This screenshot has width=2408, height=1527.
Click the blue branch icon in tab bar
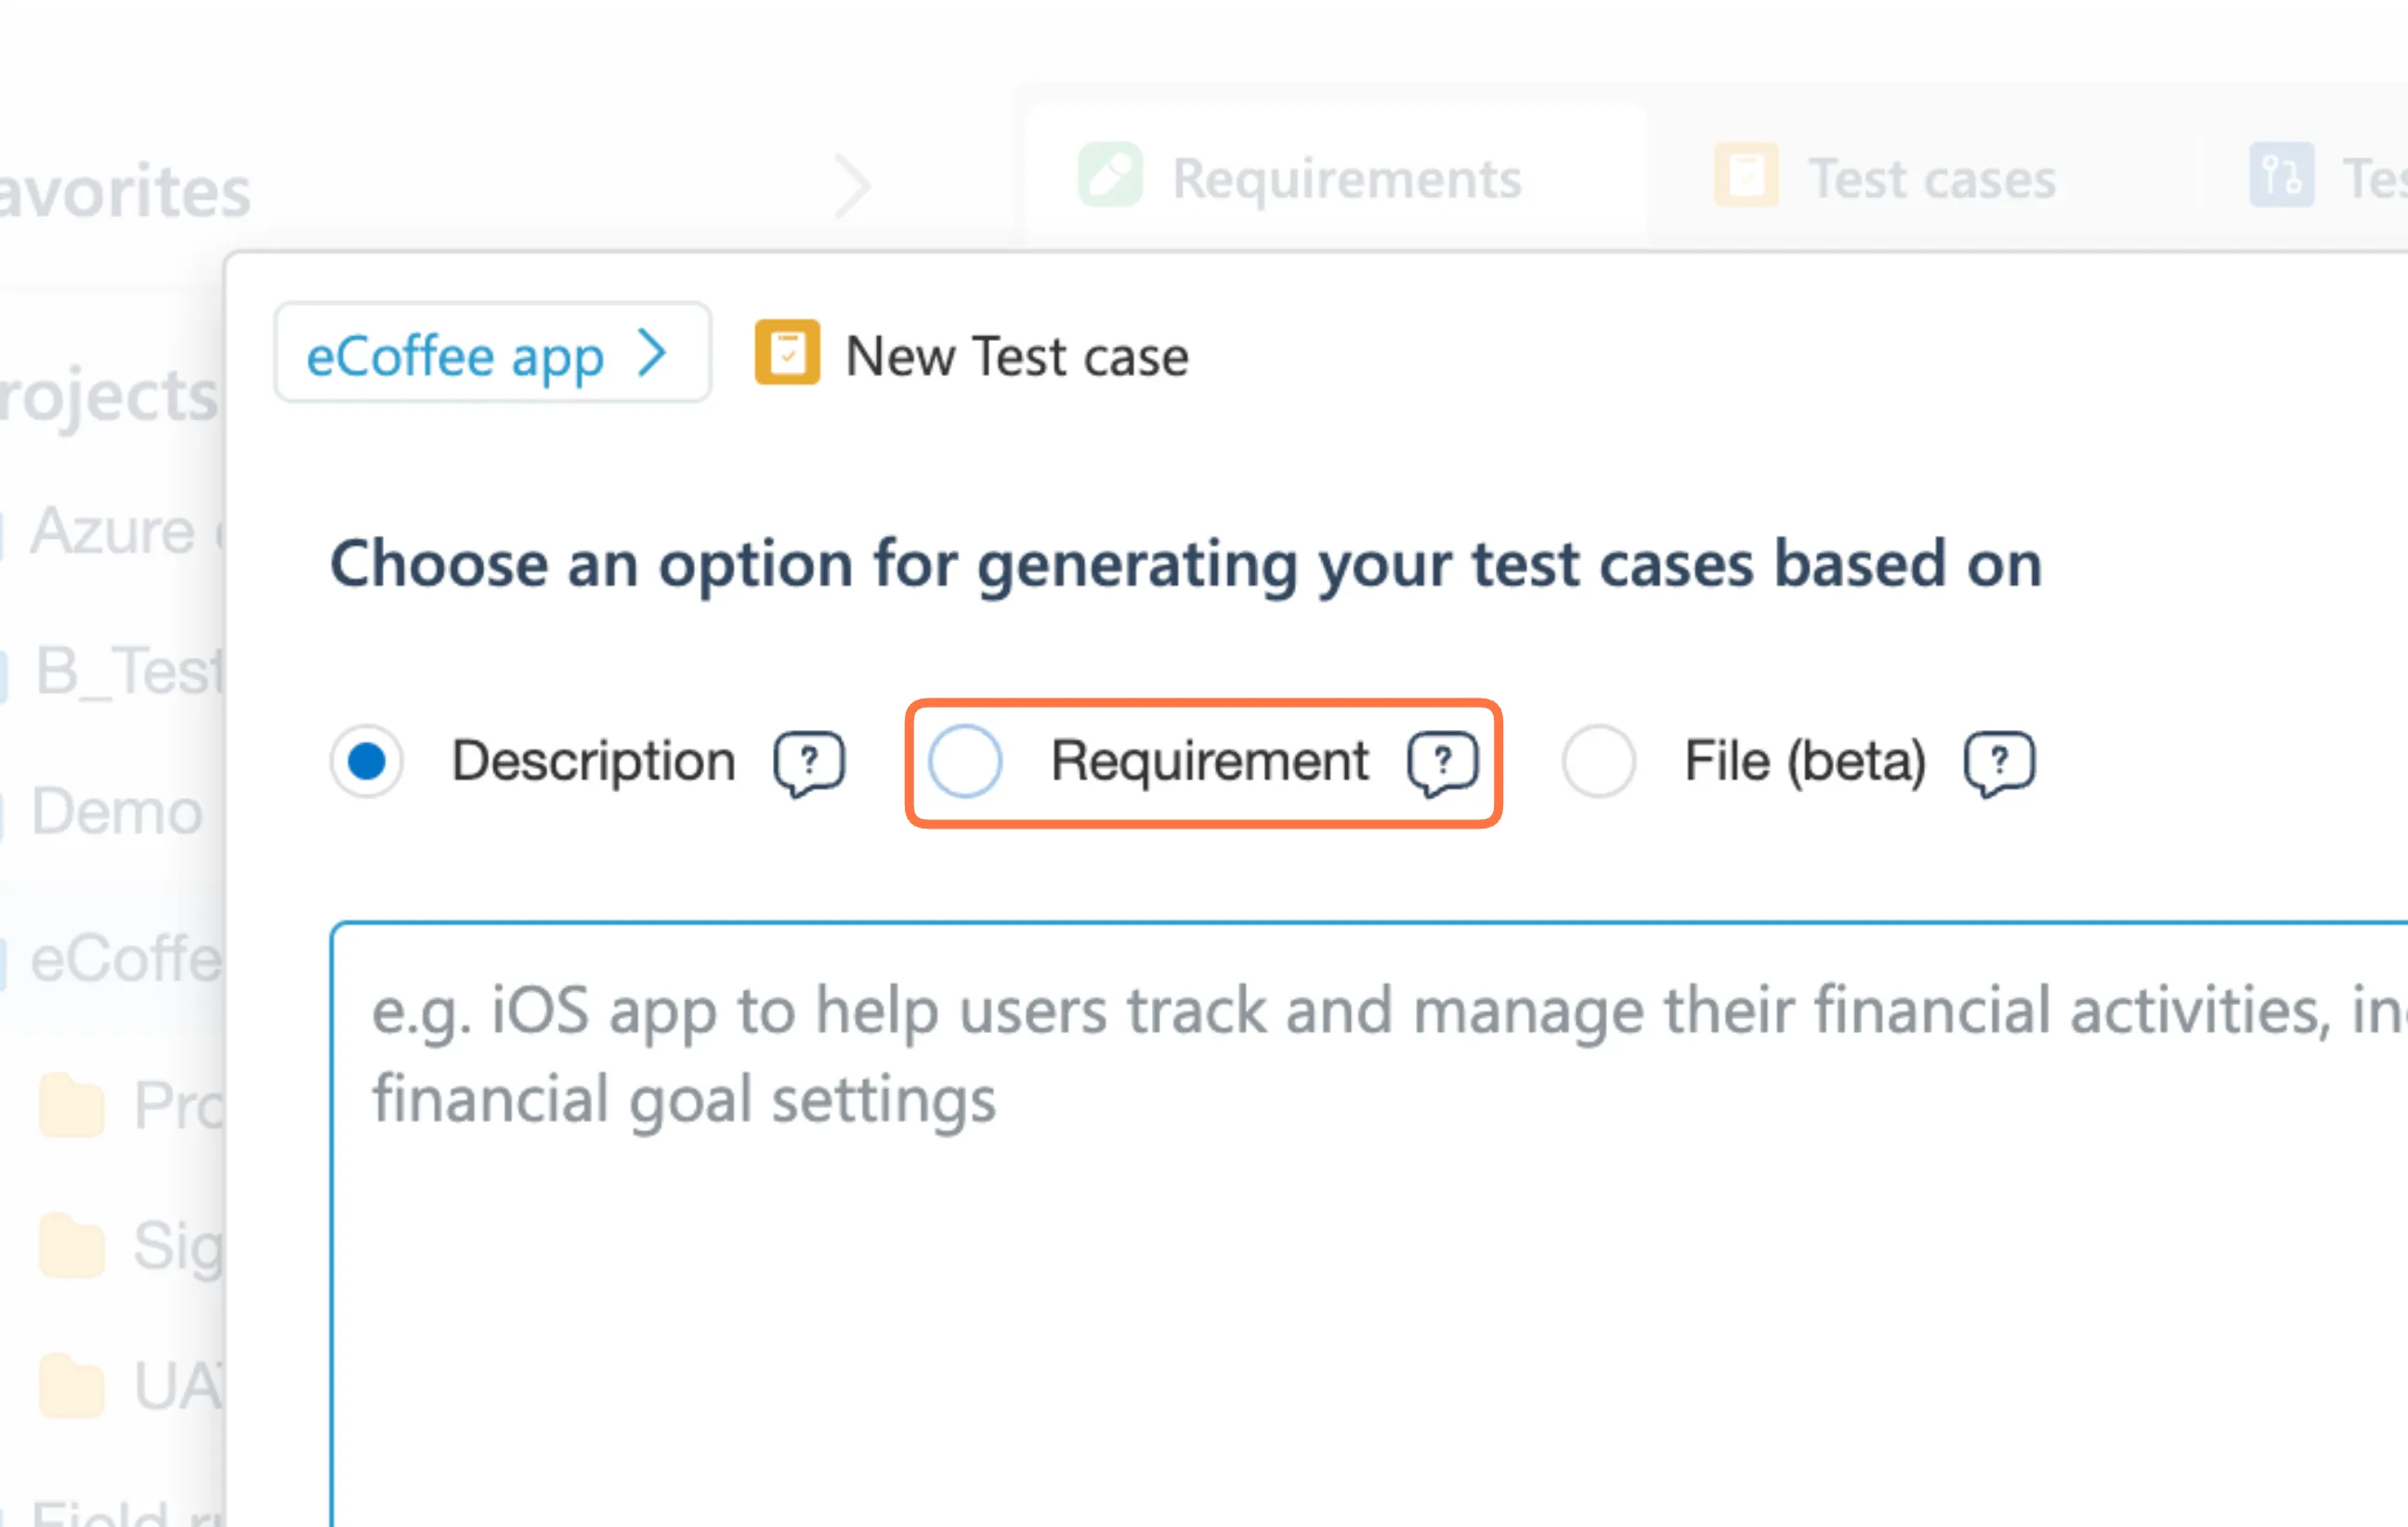pyautogui.click(x=2281, y=176)
